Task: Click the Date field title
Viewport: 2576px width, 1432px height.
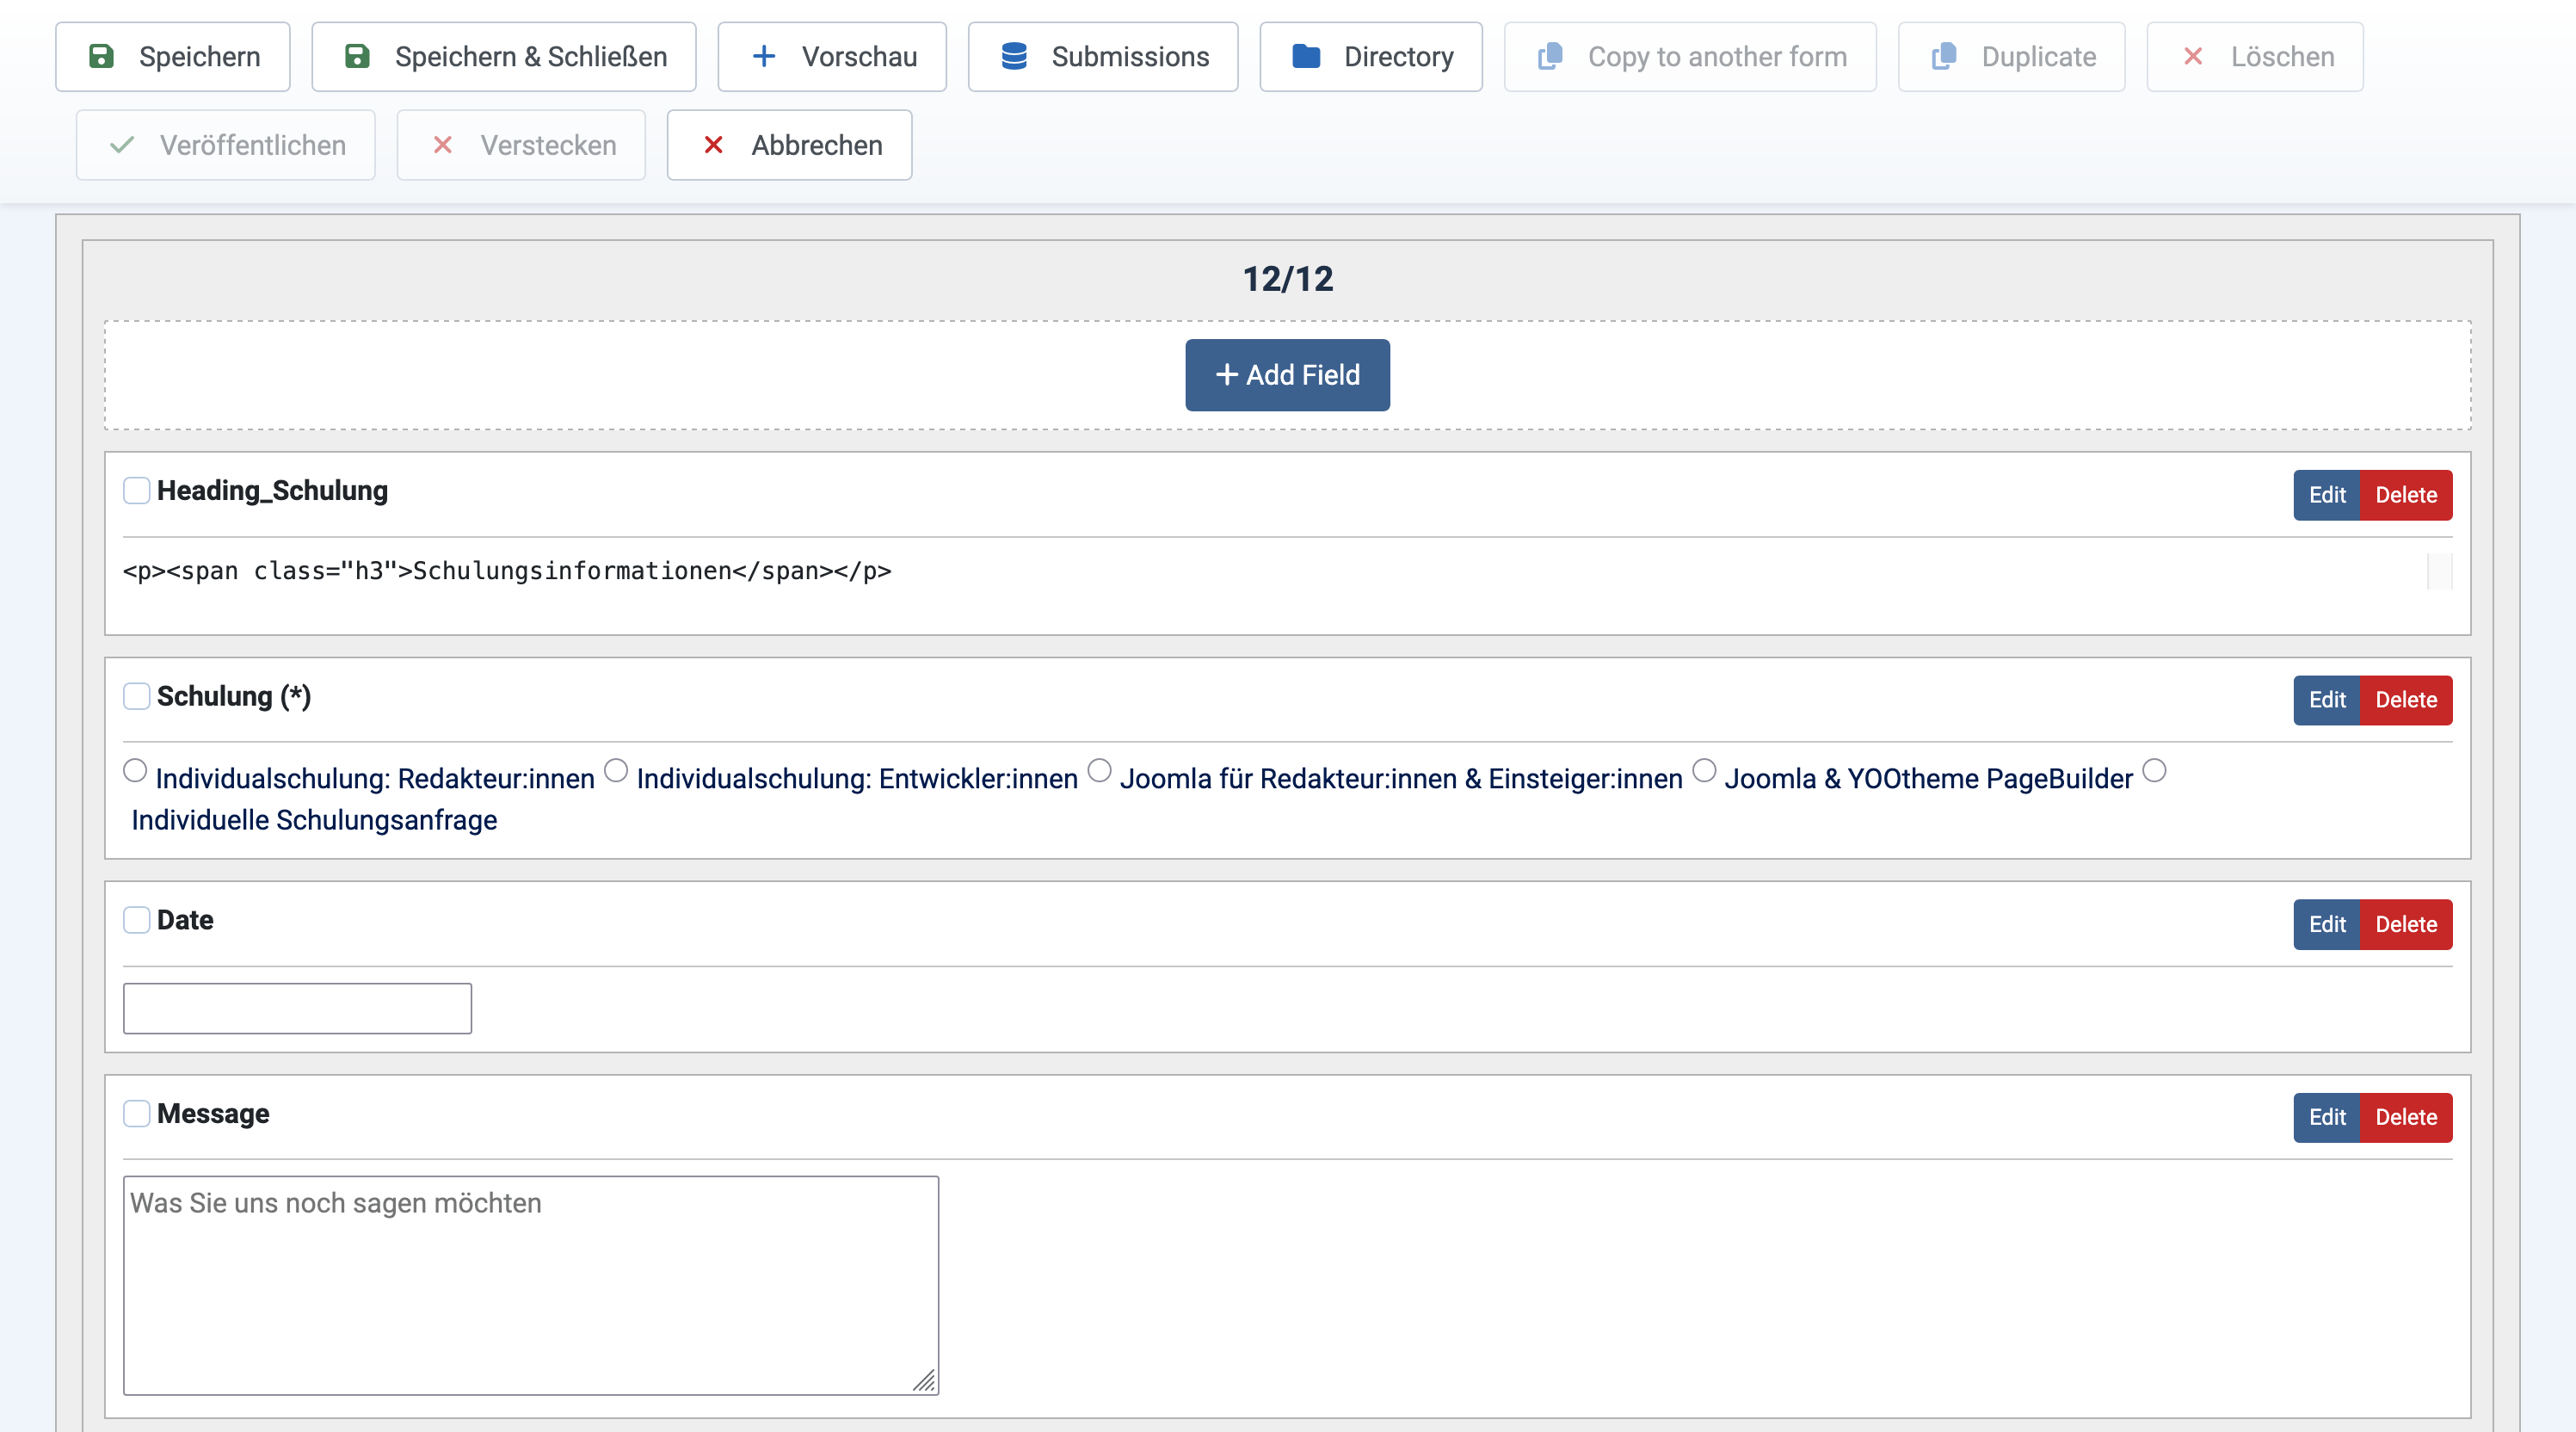Action: (x=185, y=920)
